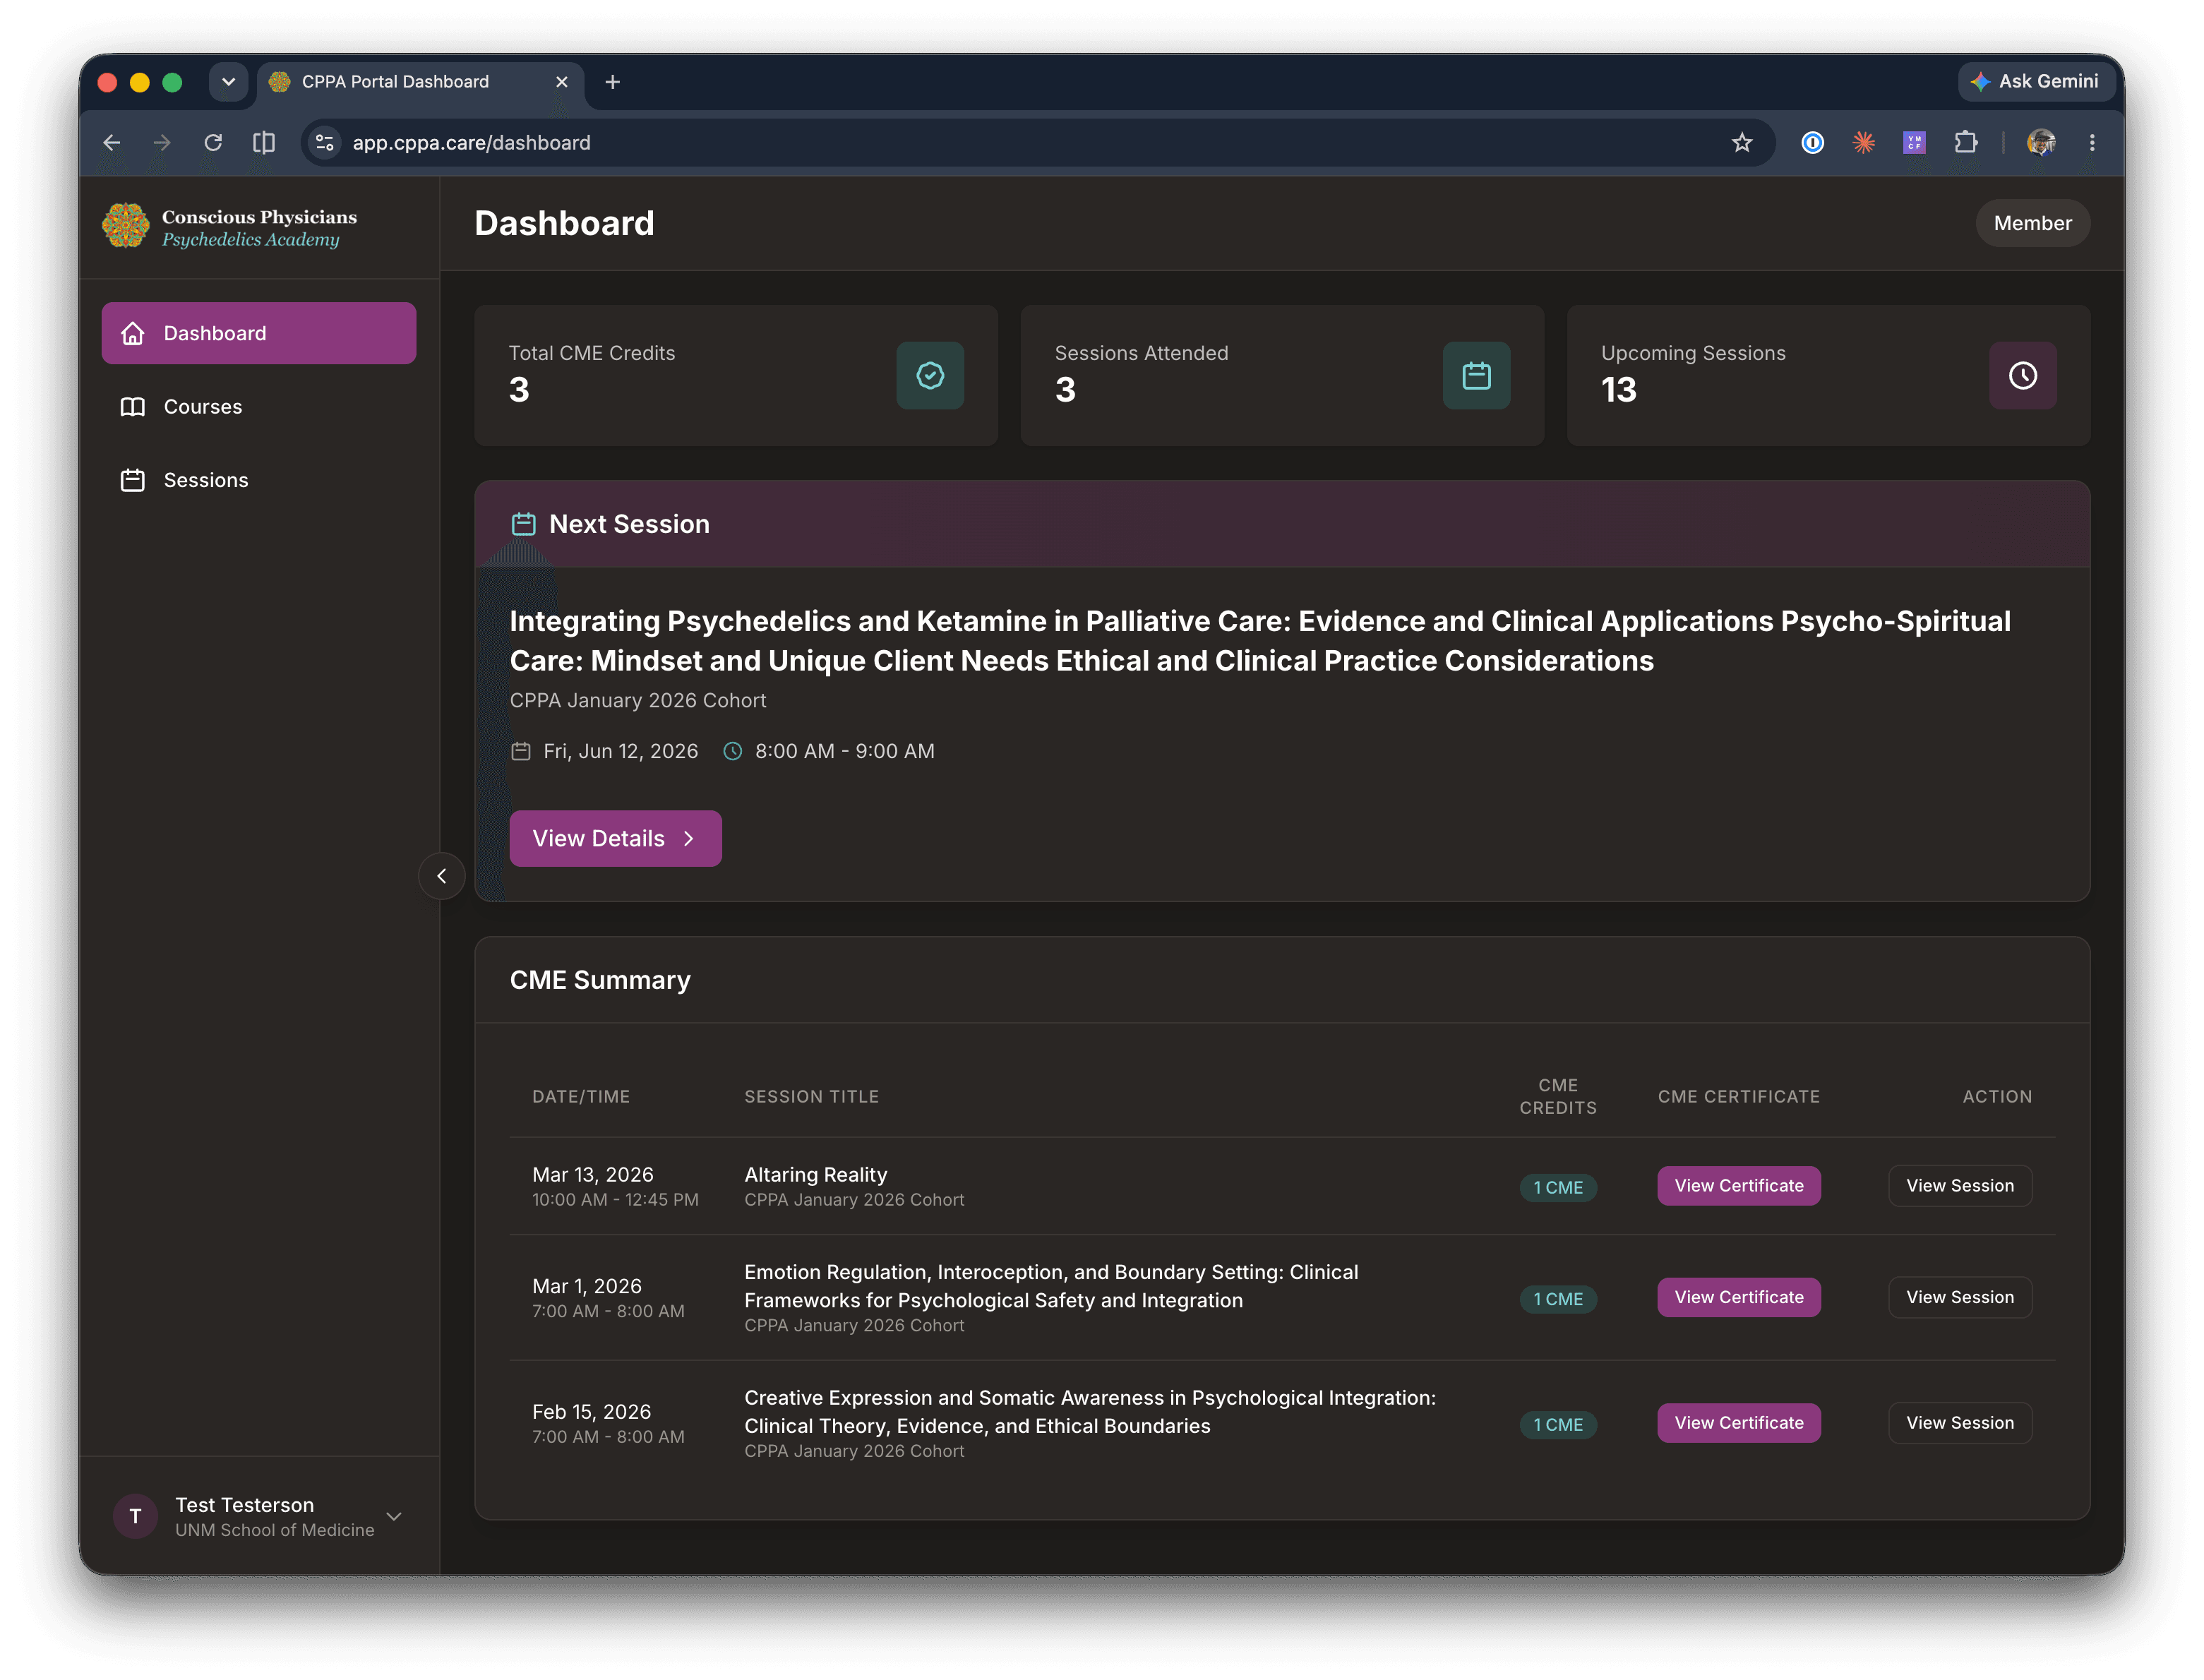The width and height of the screenshot is (2204, 1680).
Task: Click the T user avatar circle
Action: [135, 1516]
